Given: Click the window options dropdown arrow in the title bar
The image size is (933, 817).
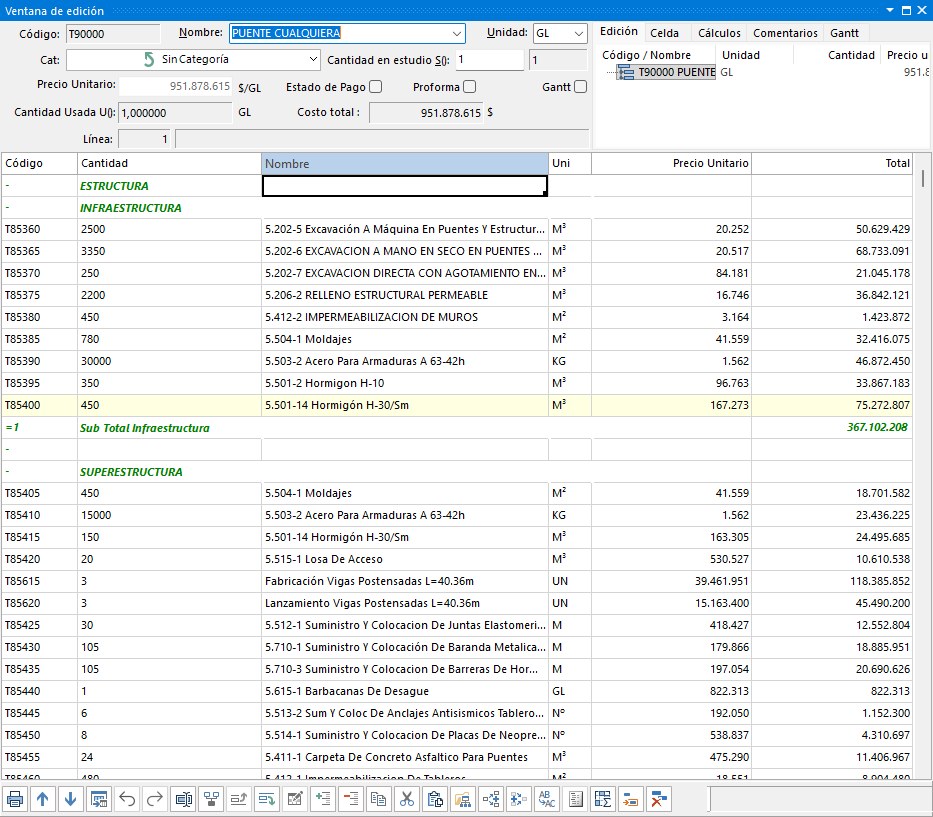Looking at the screenshot, I should pyautogui.click(x=890, y=10).
